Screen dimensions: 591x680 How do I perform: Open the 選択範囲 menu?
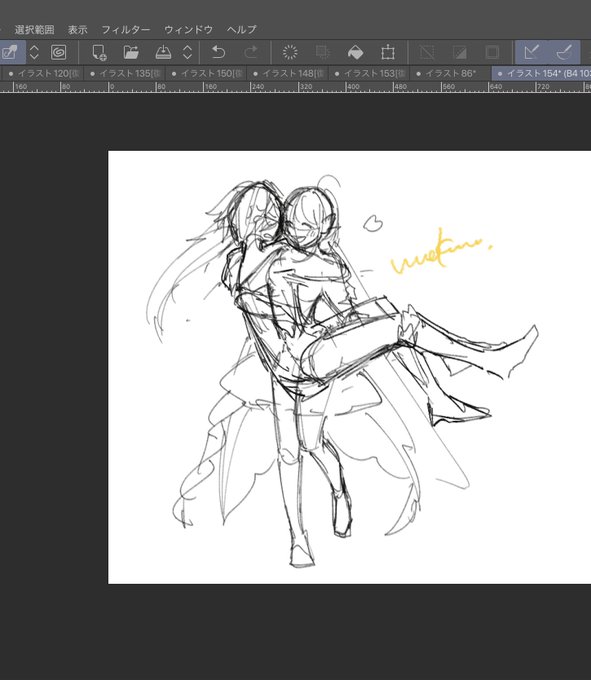click(x=34, y=29)
